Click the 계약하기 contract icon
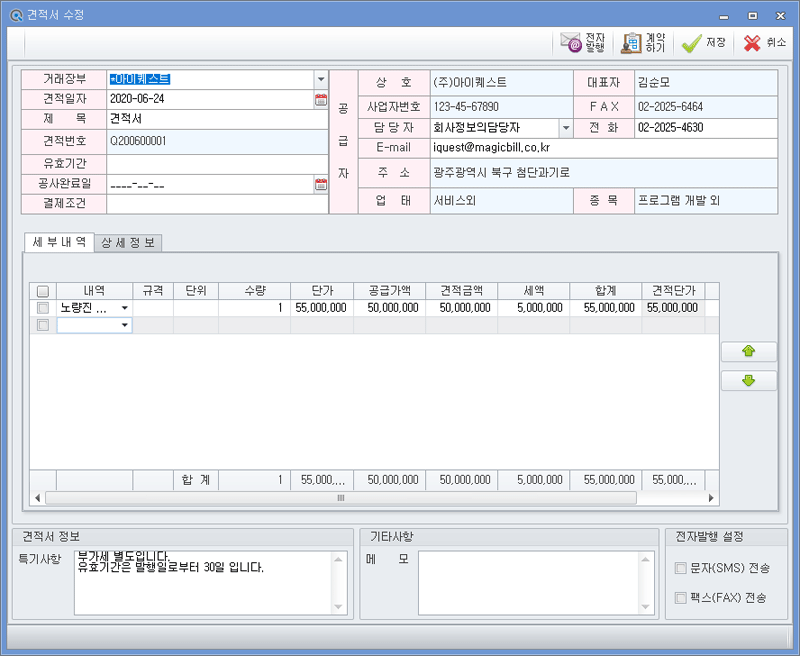 click(632, 43)
